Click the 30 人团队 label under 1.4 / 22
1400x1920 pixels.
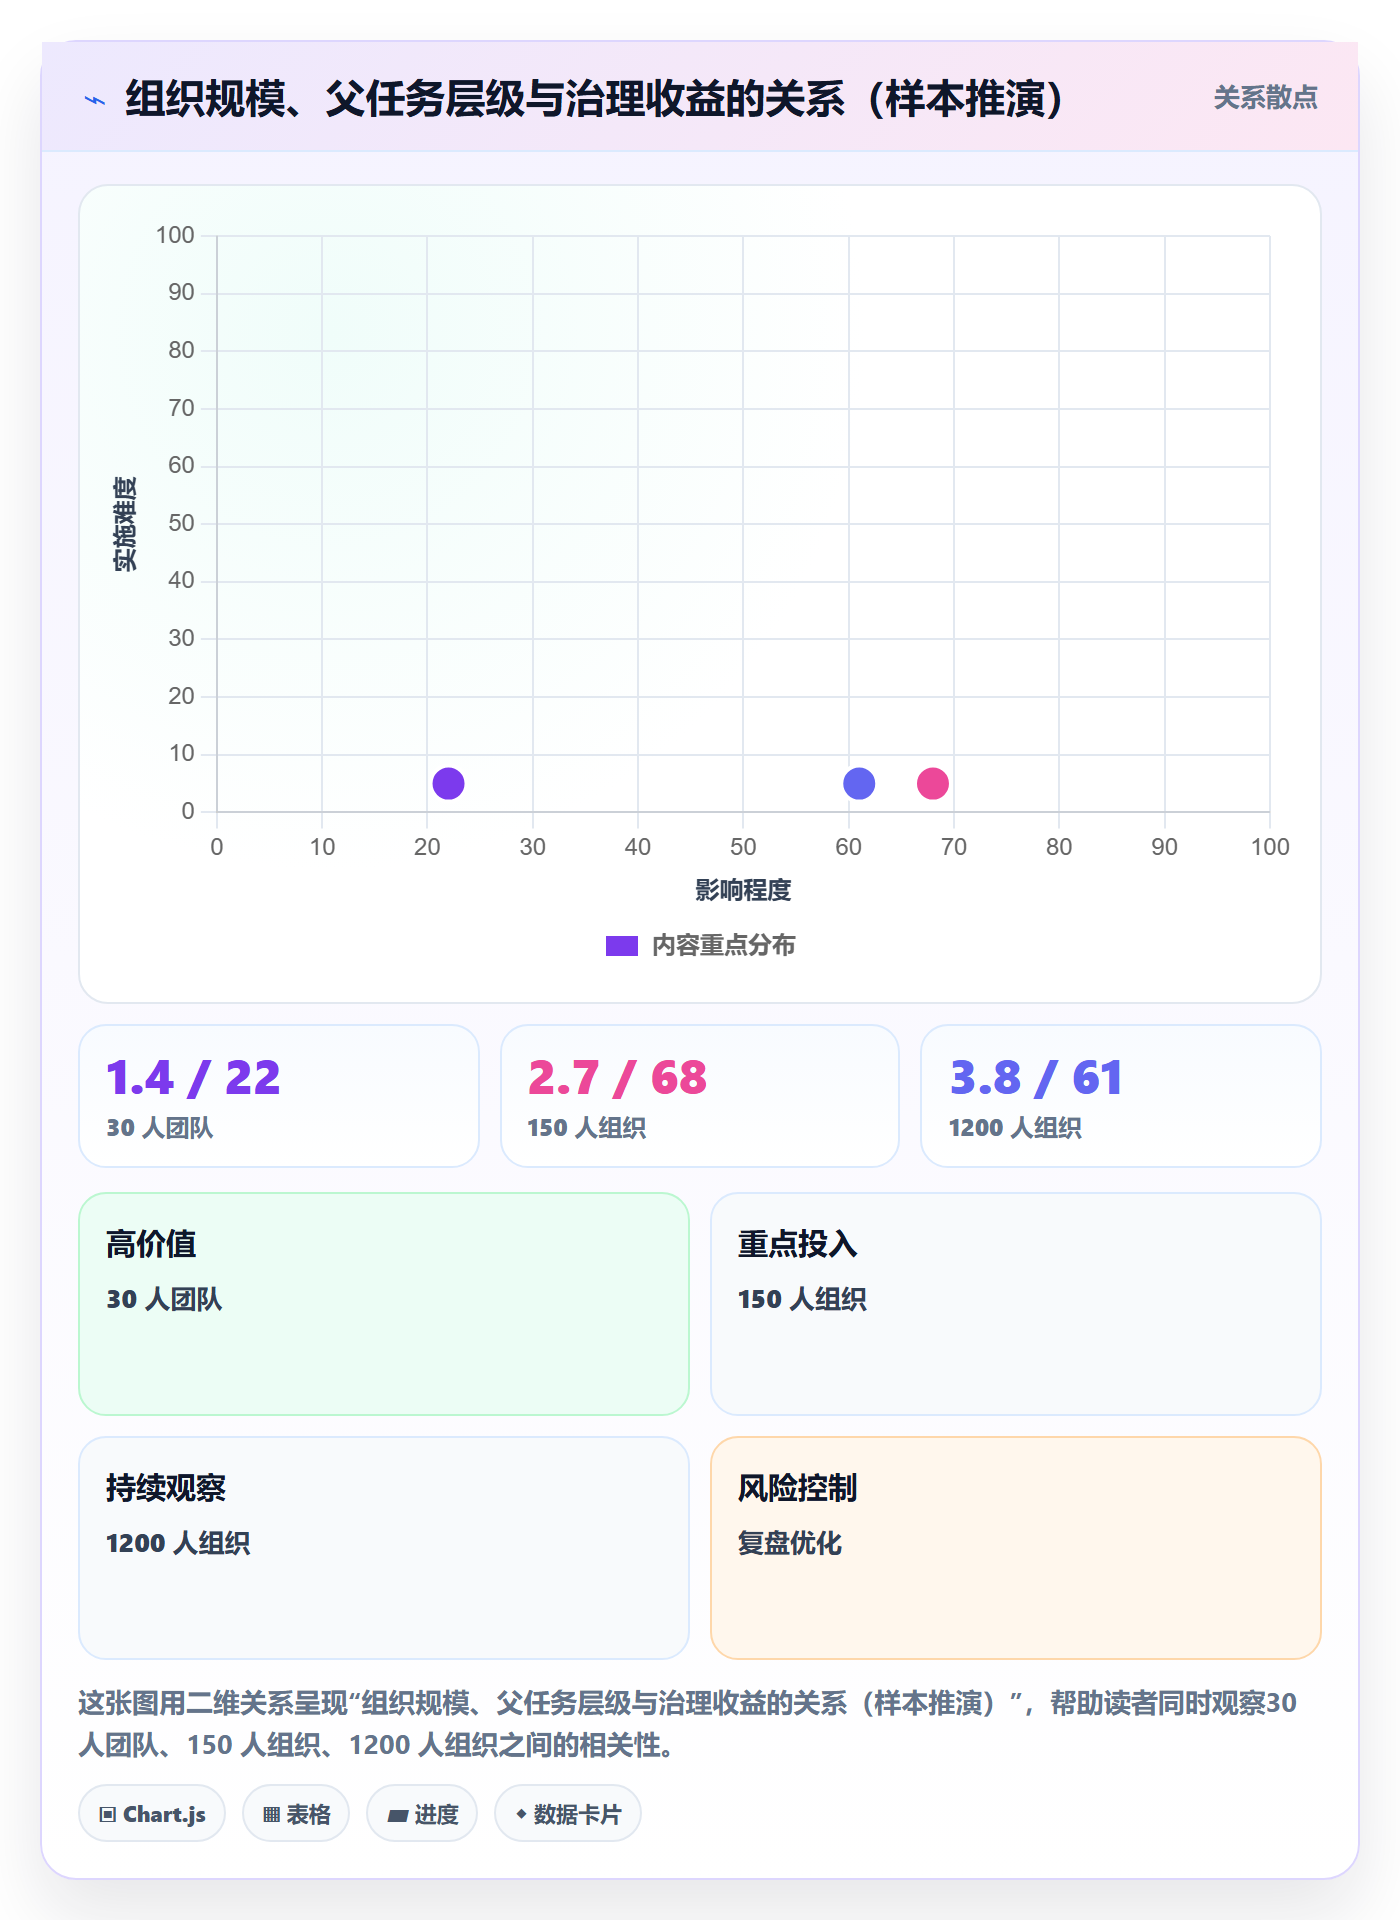pyautogui.click(x=160, y=1128)
